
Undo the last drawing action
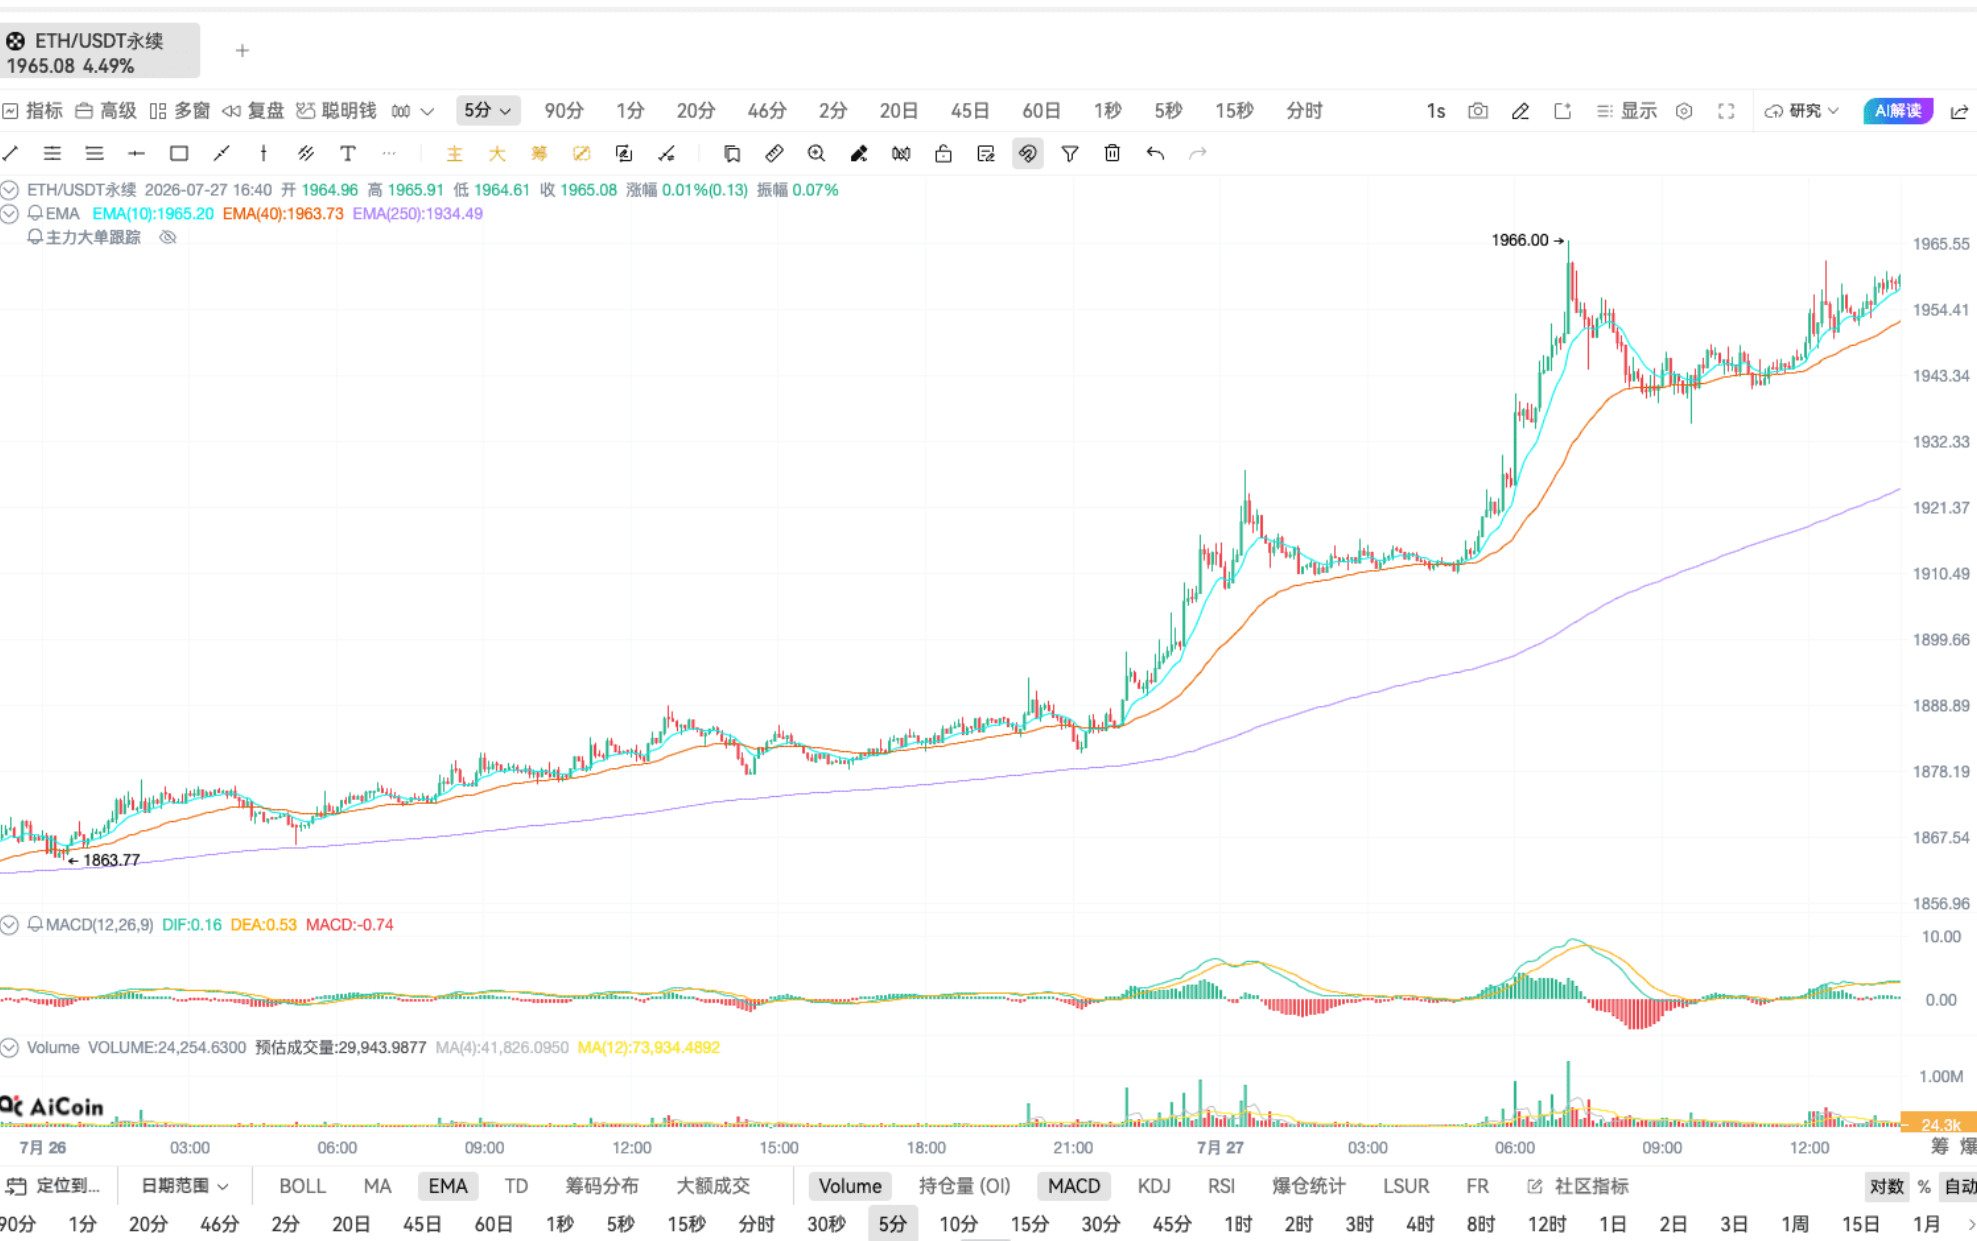point(1155,153)
